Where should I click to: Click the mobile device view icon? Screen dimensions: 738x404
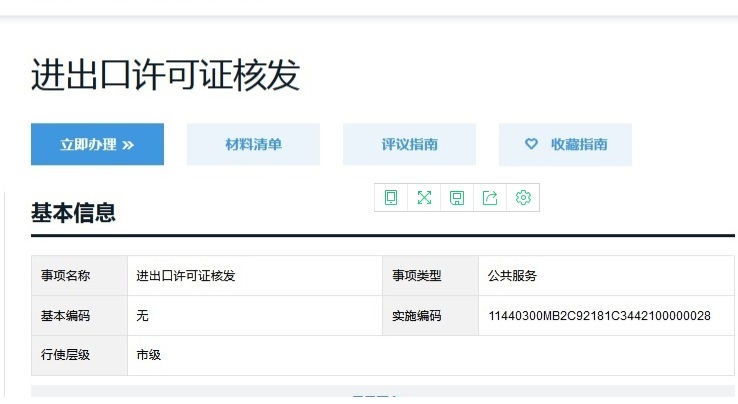pos(391,198)
